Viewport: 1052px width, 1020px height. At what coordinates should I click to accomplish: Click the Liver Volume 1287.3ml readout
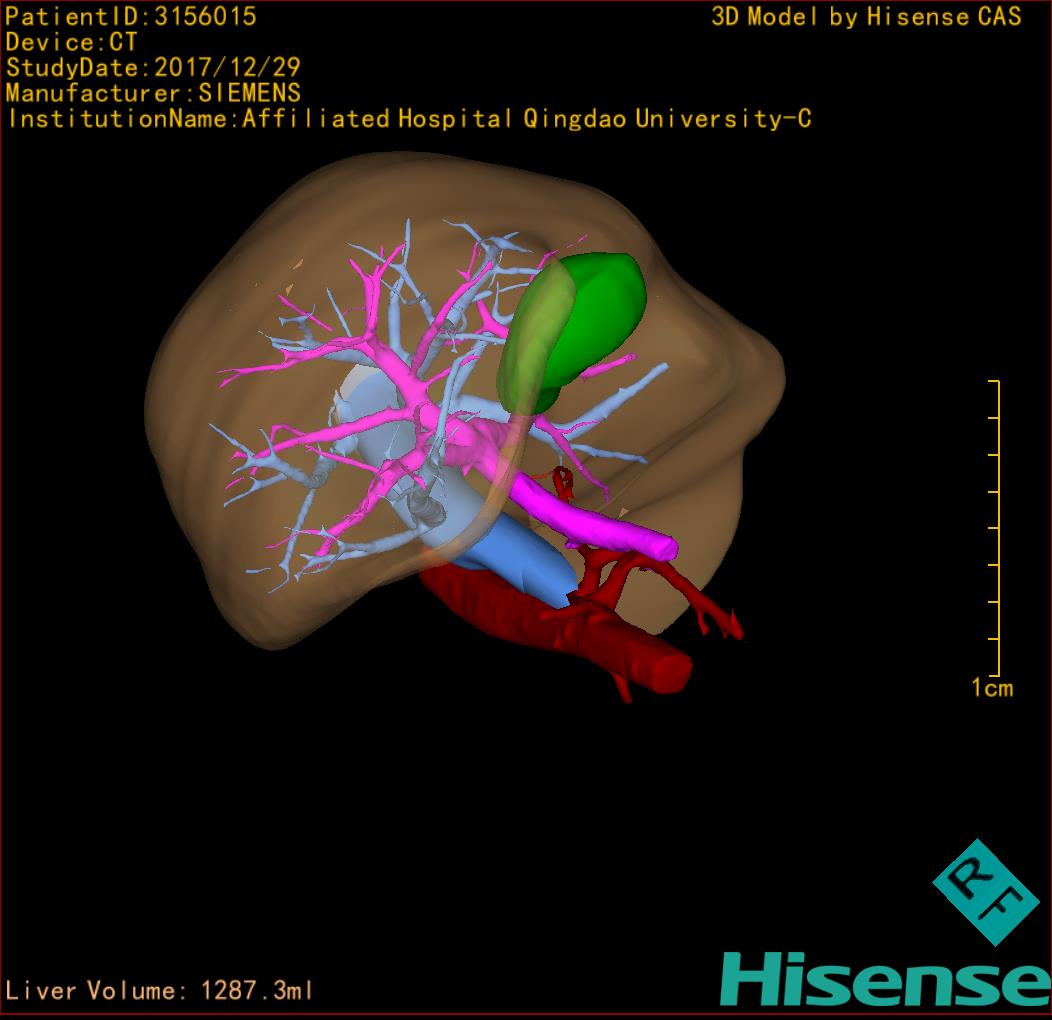pyautogui.click(x=160, y=991)
